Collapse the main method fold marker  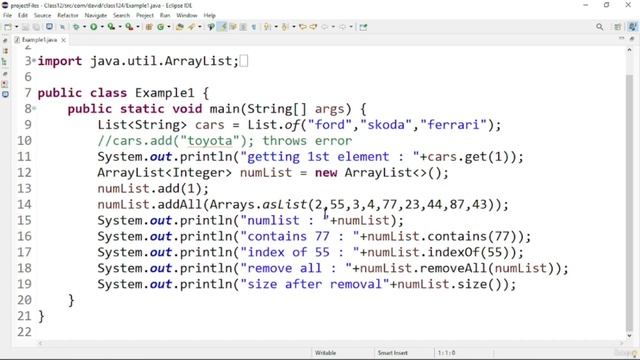[34, 109]
